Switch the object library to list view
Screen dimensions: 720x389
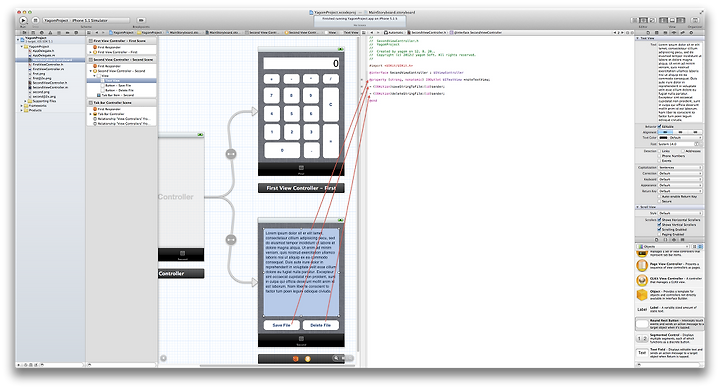point(700,247)
